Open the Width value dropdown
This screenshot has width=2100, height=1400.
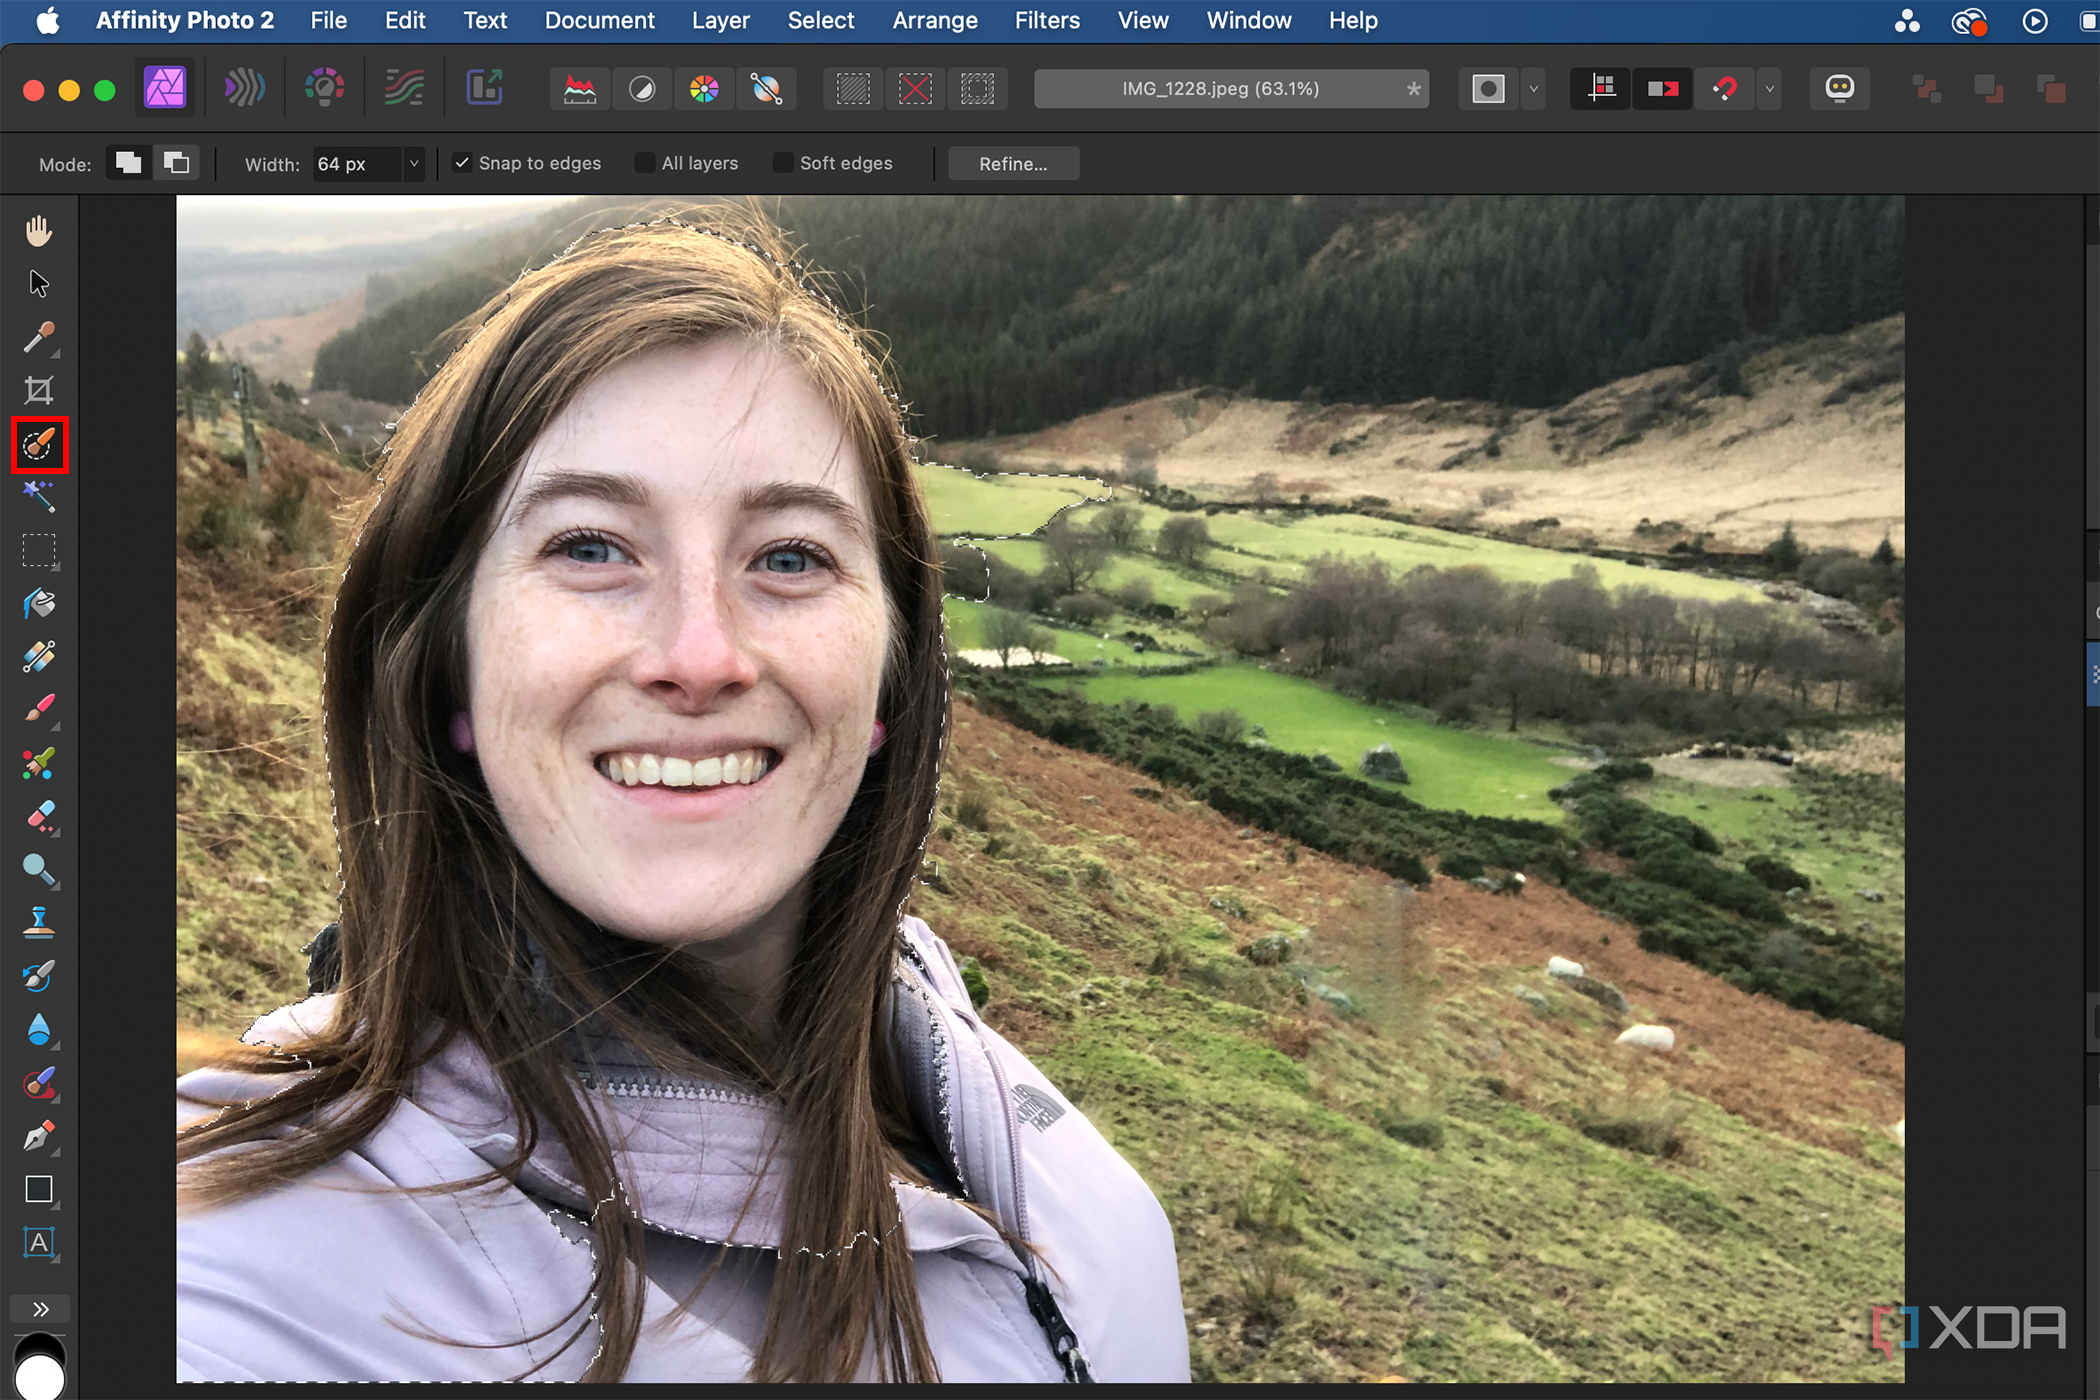coord(413,163)
